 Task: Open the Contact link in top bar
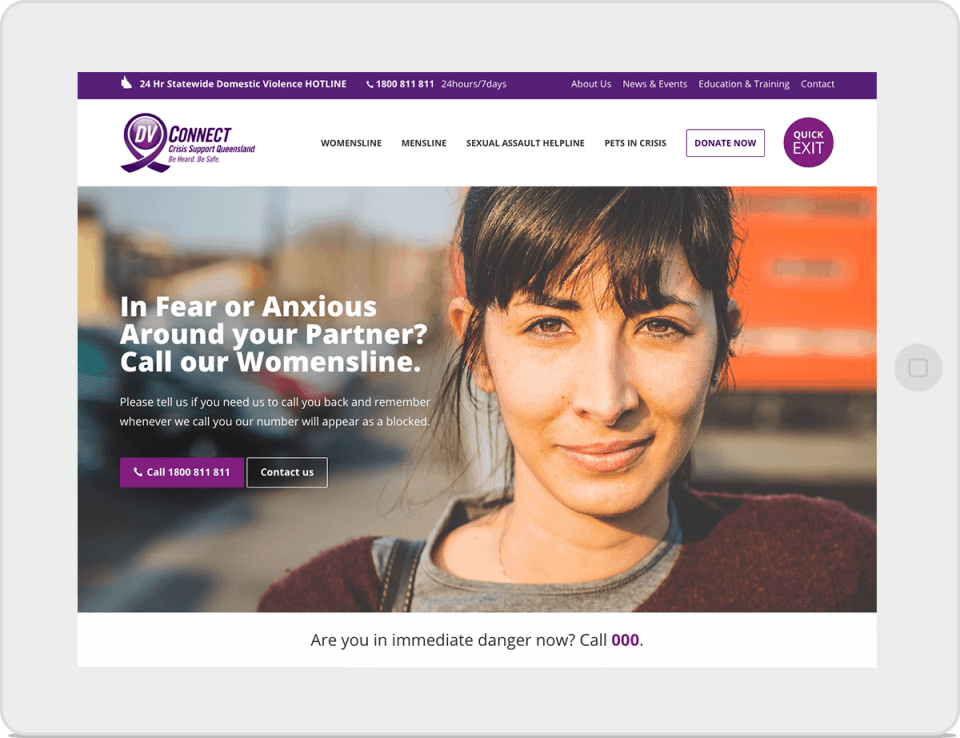817,84
